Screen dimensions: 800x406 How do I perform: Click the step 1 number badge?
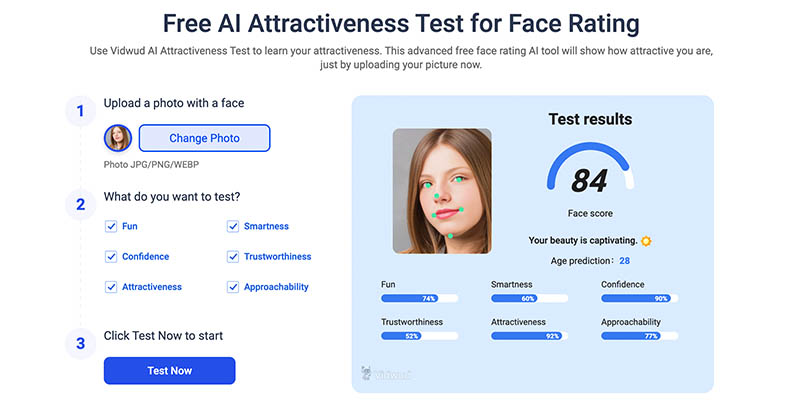coord(80,110)
